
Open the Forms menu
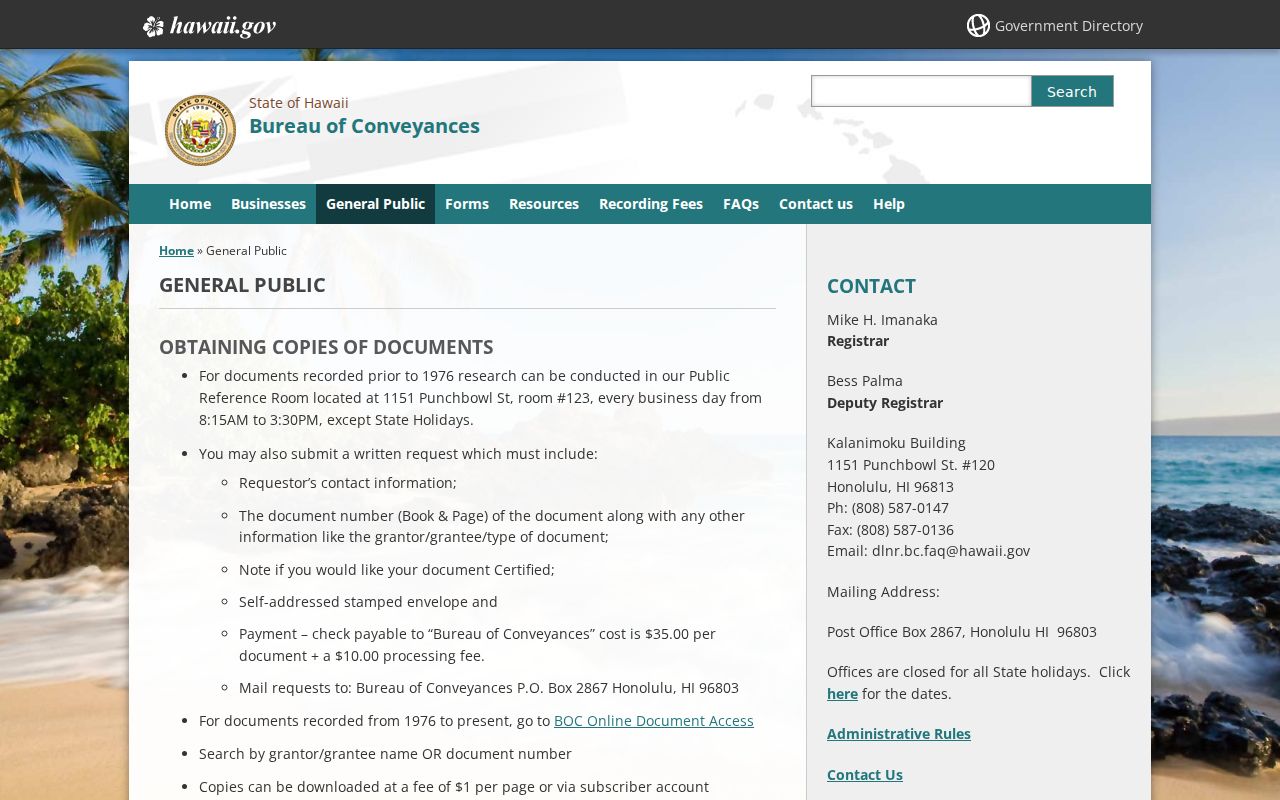click(x=467, y=204)
